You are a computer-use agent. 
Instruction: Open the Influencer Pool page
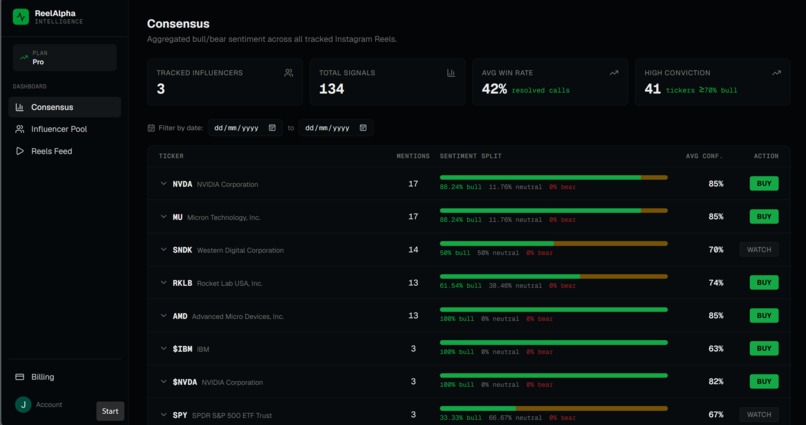(65, 129)
